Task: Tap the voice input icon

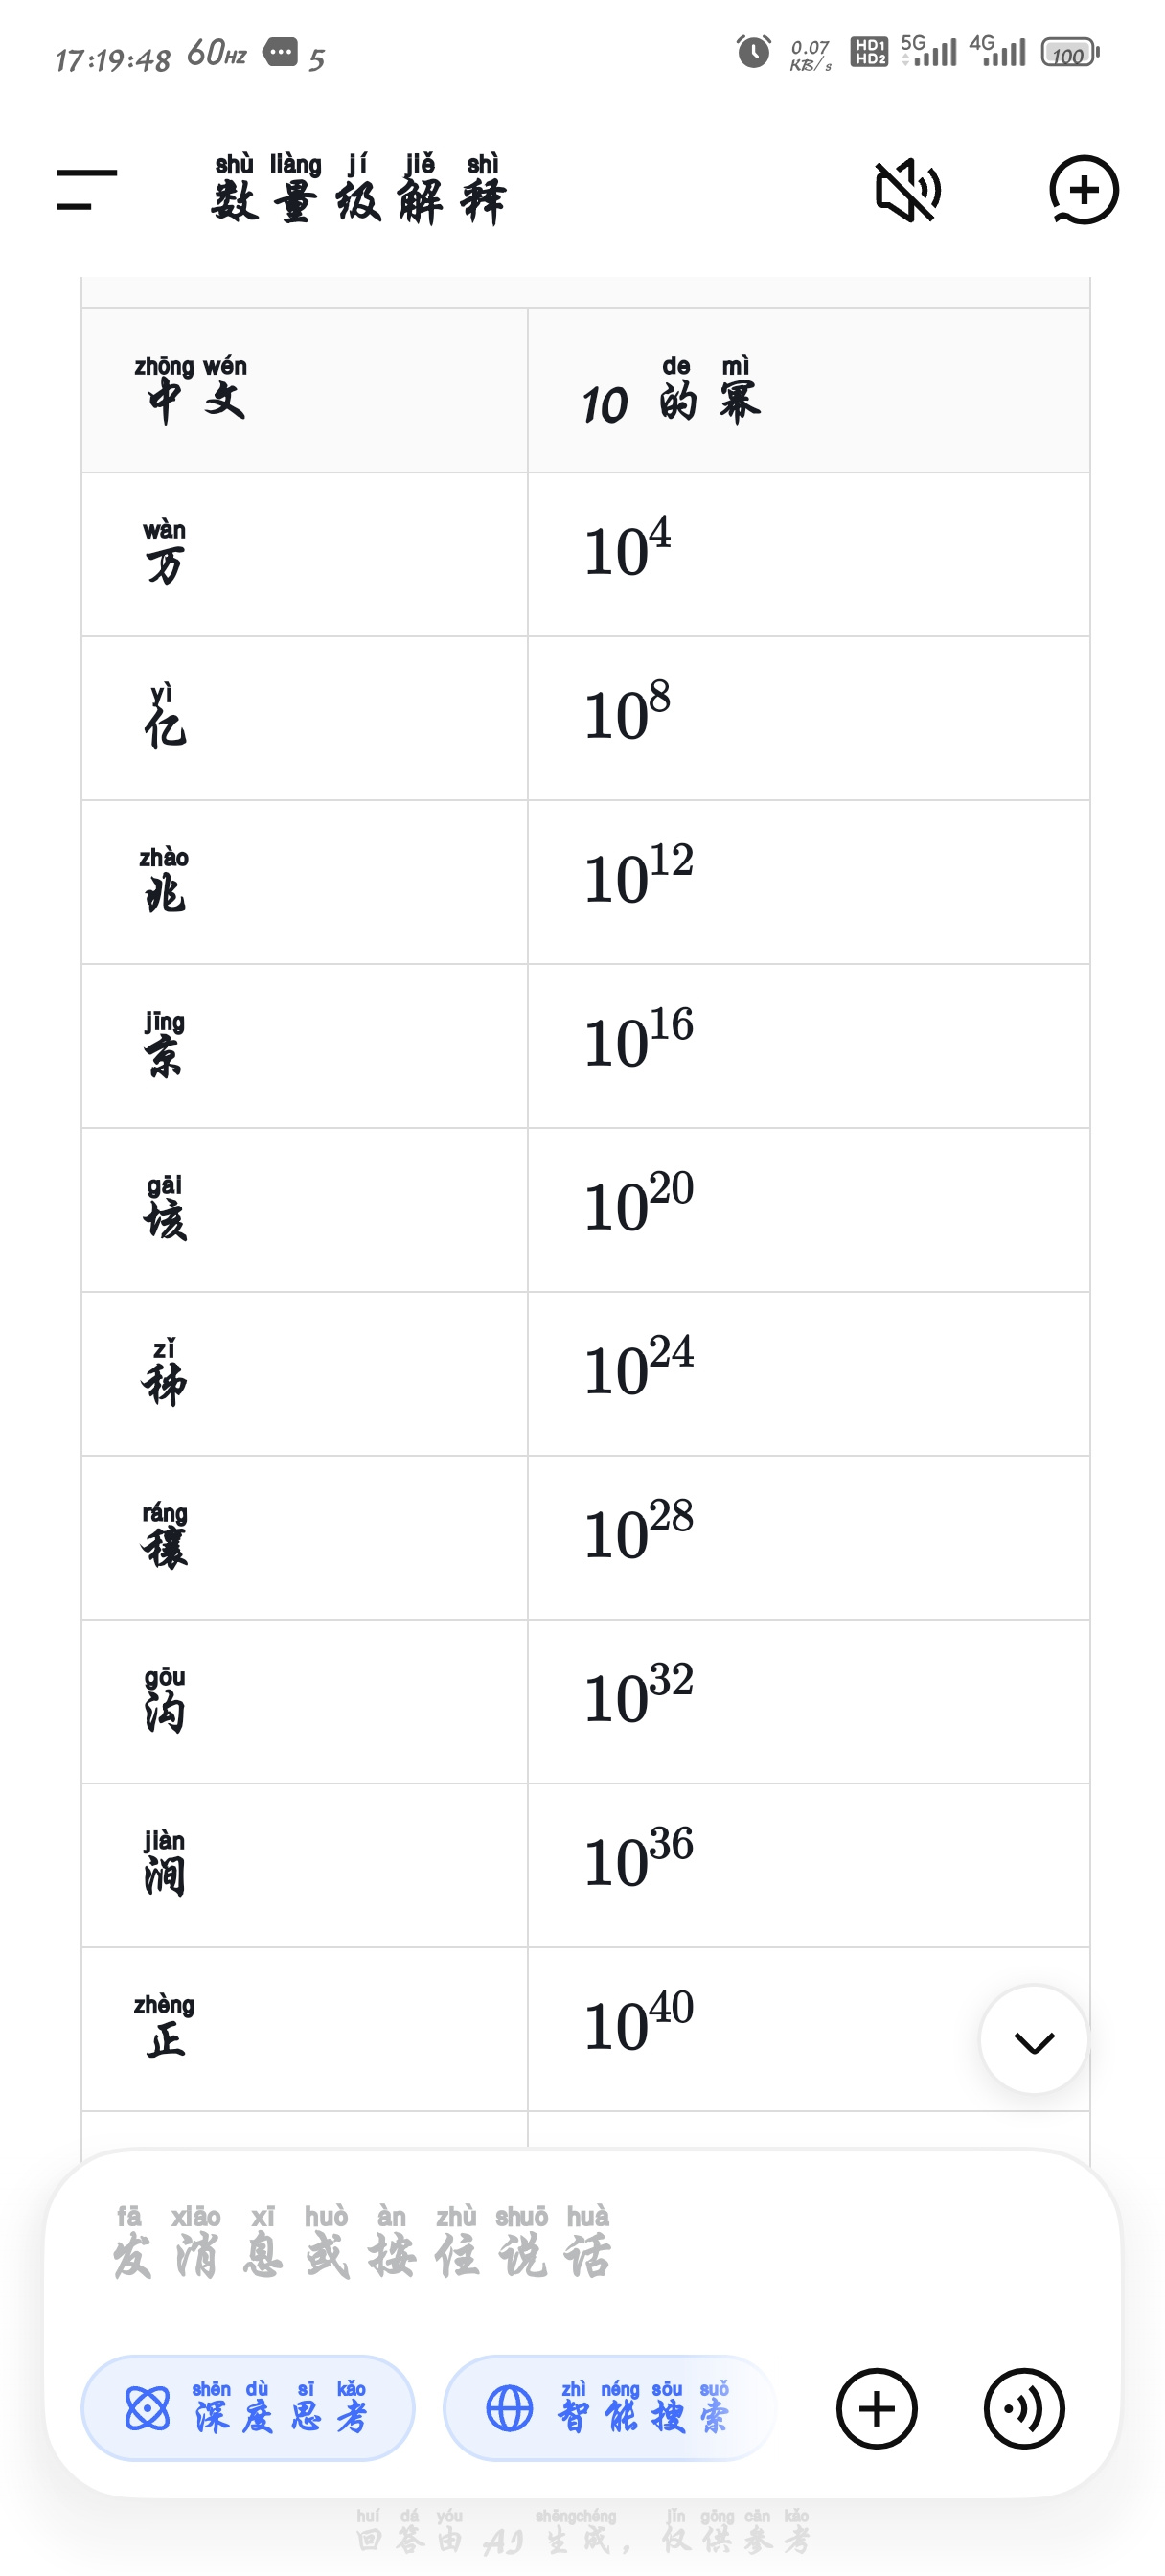Action: 1024,2408
